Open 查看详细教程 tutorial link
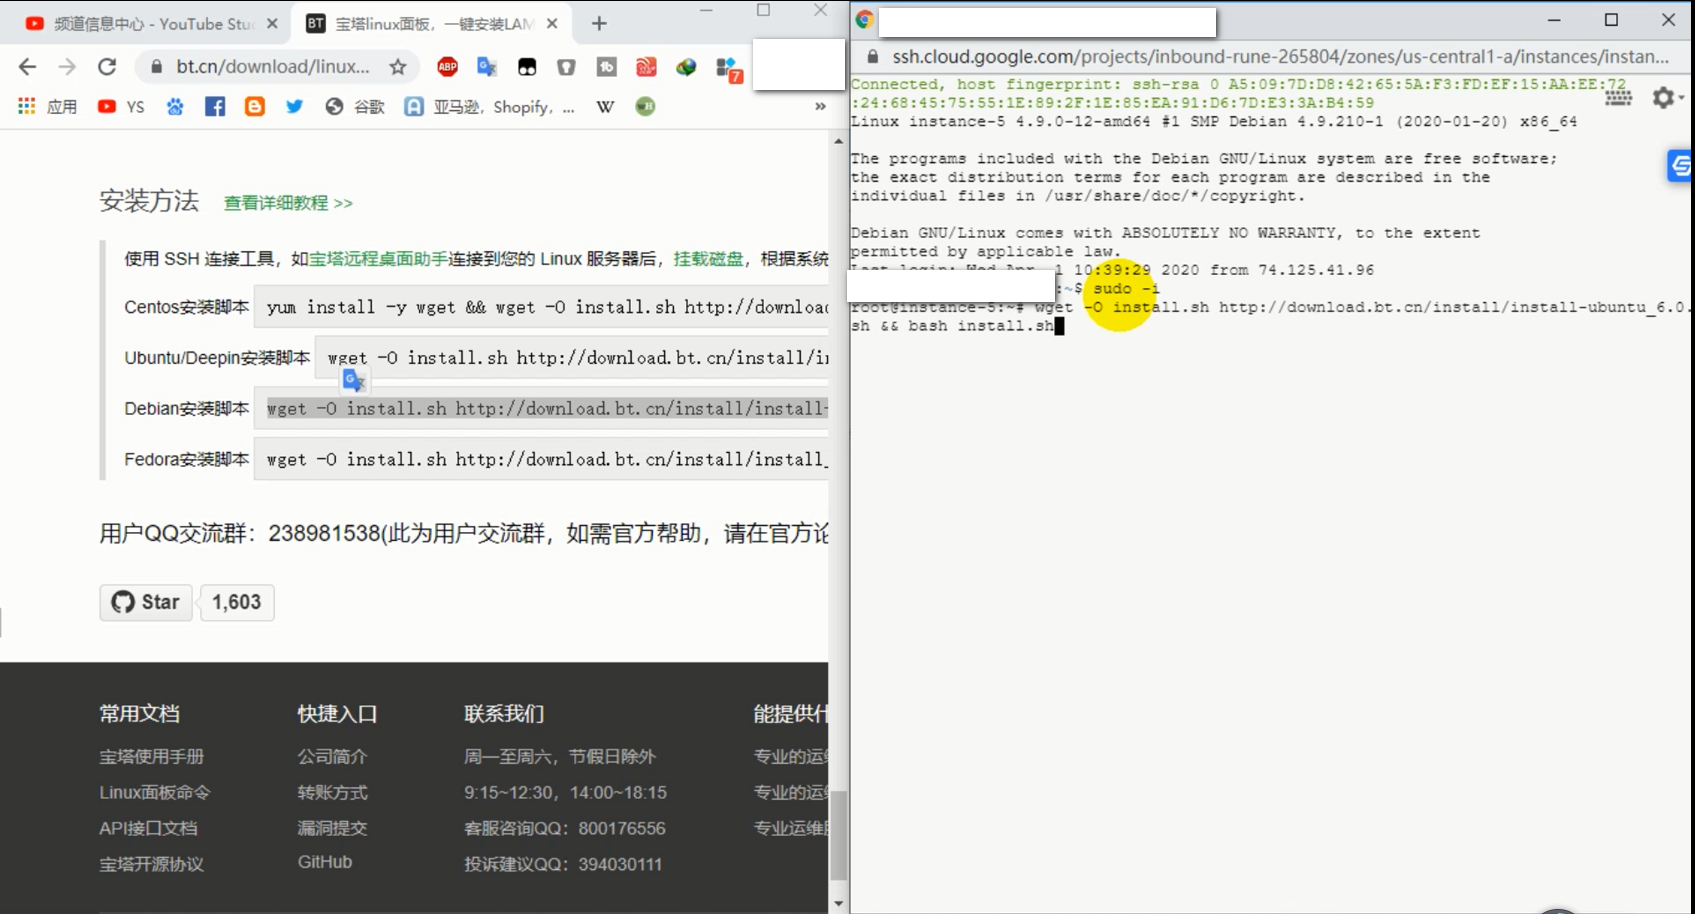This screenshot has width=1695, height=914. pyautogui.click(x=288, y=203)
